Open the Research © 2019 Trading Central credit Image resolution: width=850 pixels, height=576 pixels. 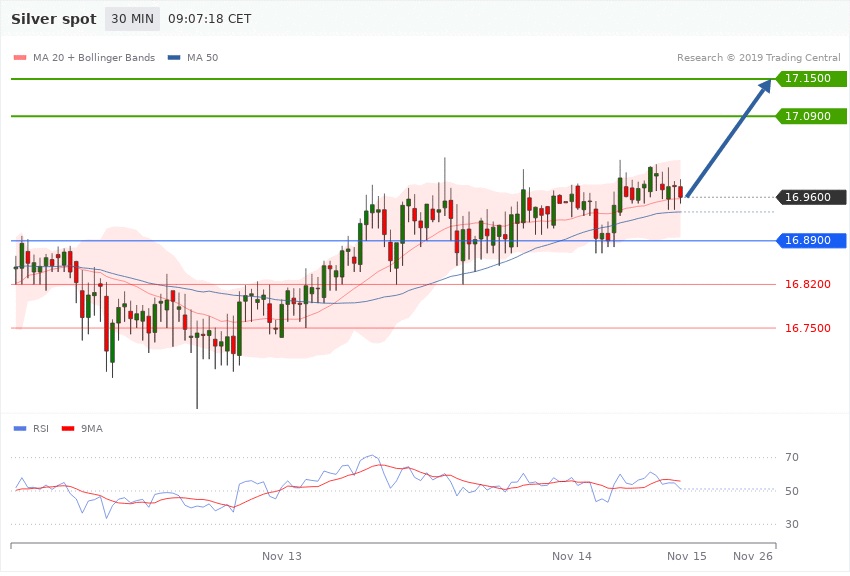(759, 57)
